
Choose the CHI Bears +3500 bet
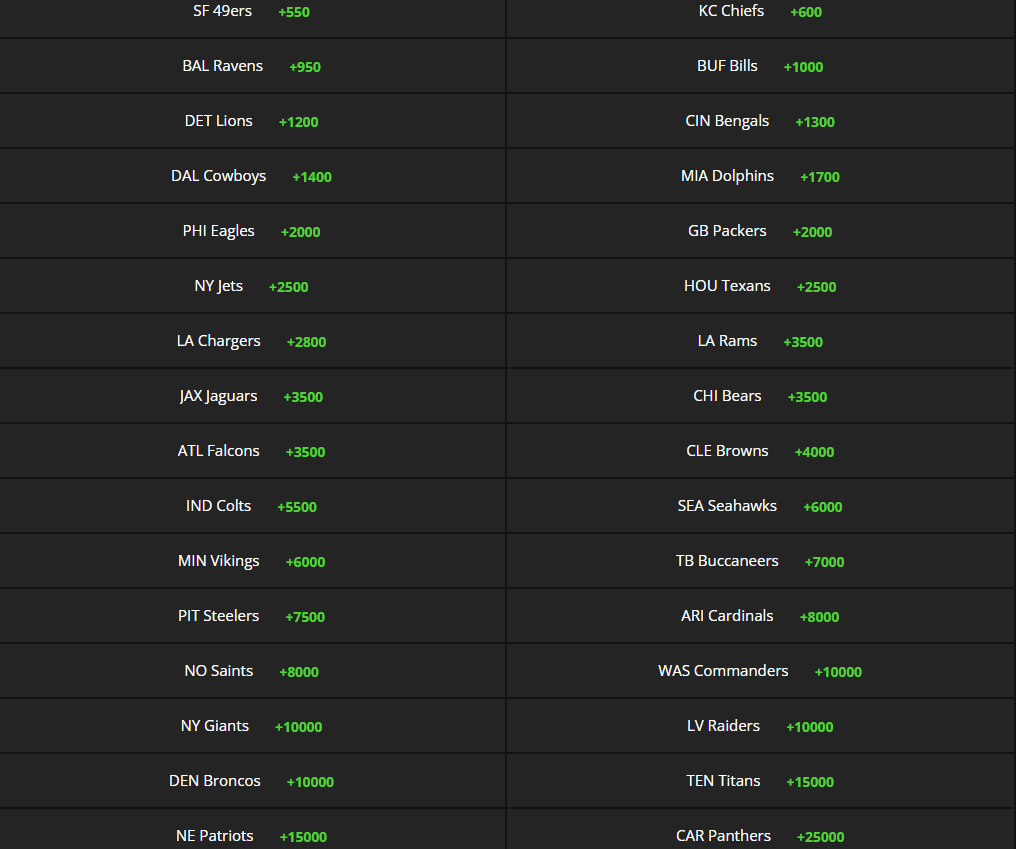click(760, 396)
